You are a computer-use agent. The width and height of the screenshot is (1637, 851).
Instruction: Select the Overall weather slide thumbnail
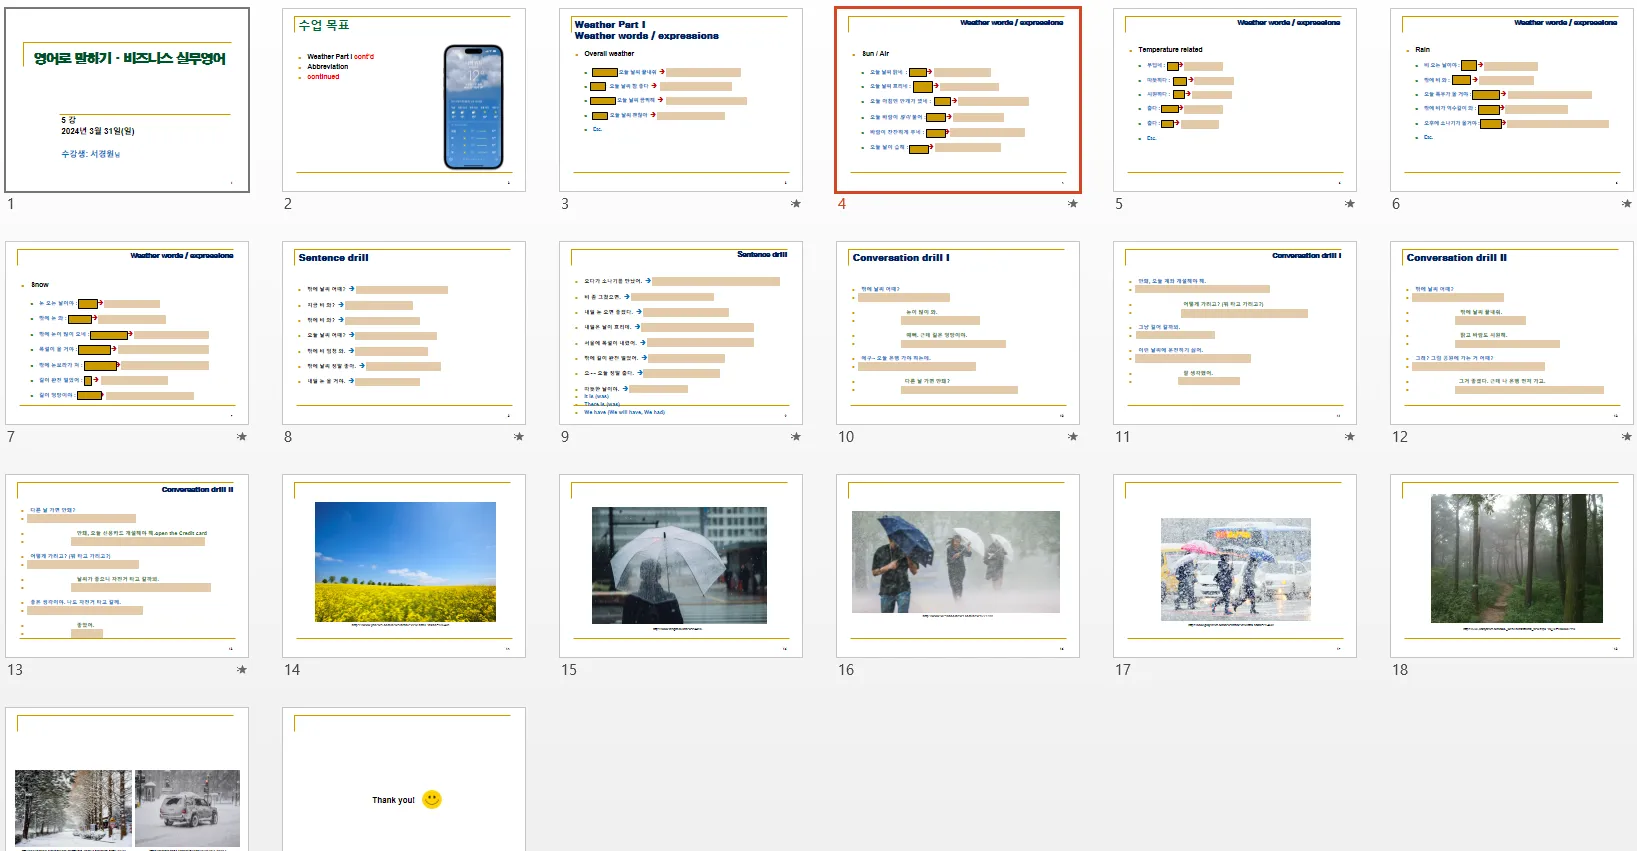[681, 100]
